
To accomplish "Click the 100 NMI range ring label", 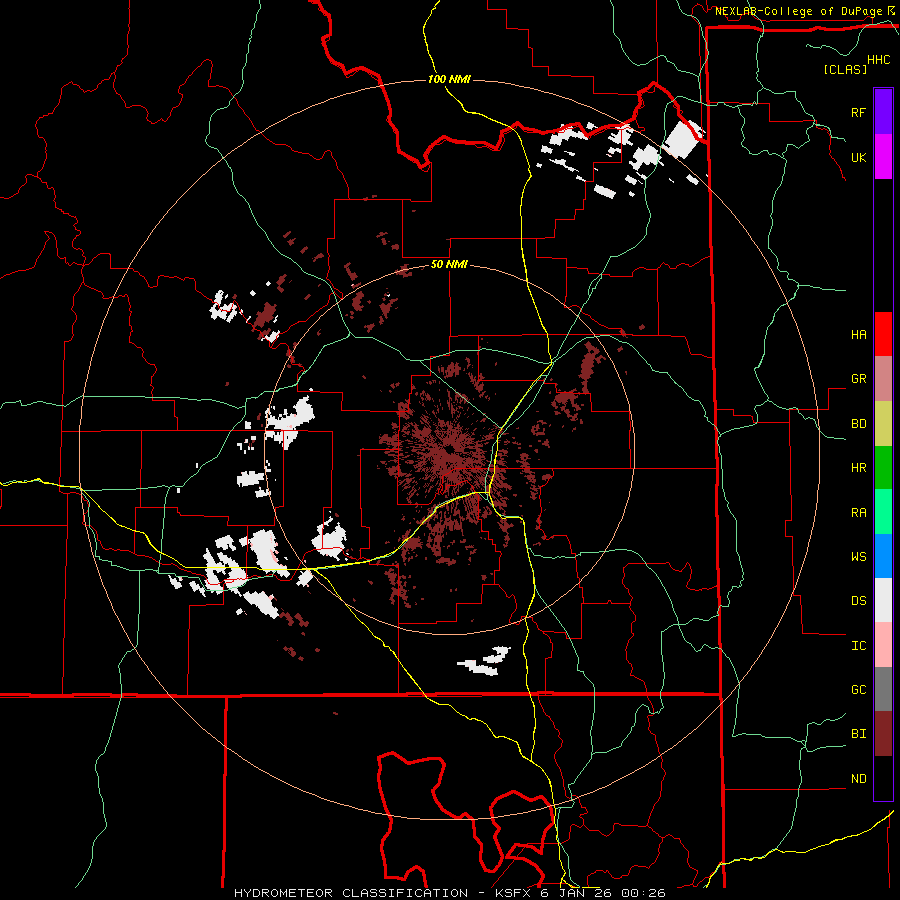I will pyautogui.click(x=449, y=79).
